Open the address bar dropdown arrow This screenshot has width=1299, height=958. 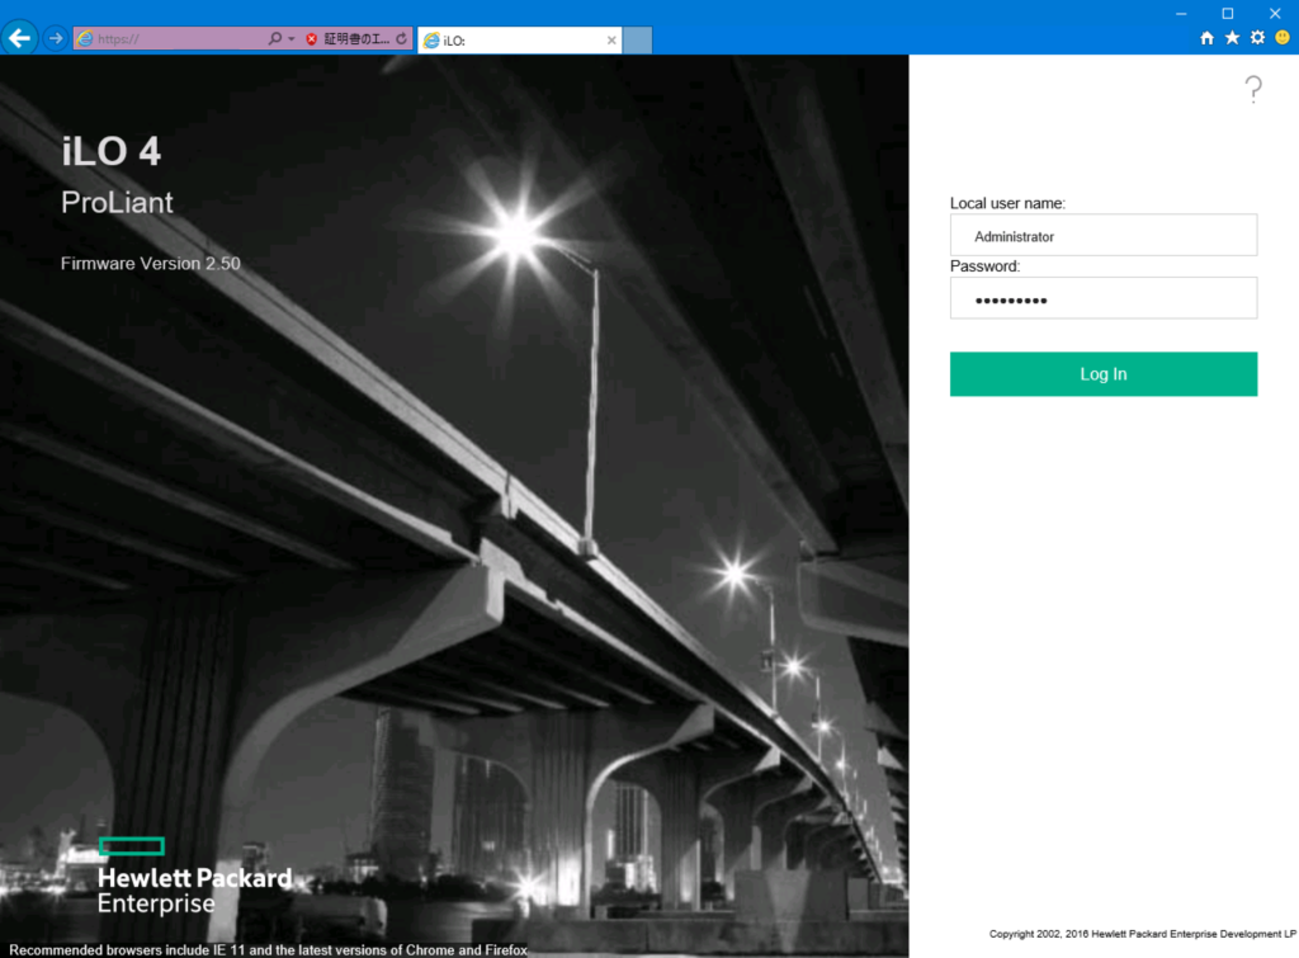tap(291, 39)
